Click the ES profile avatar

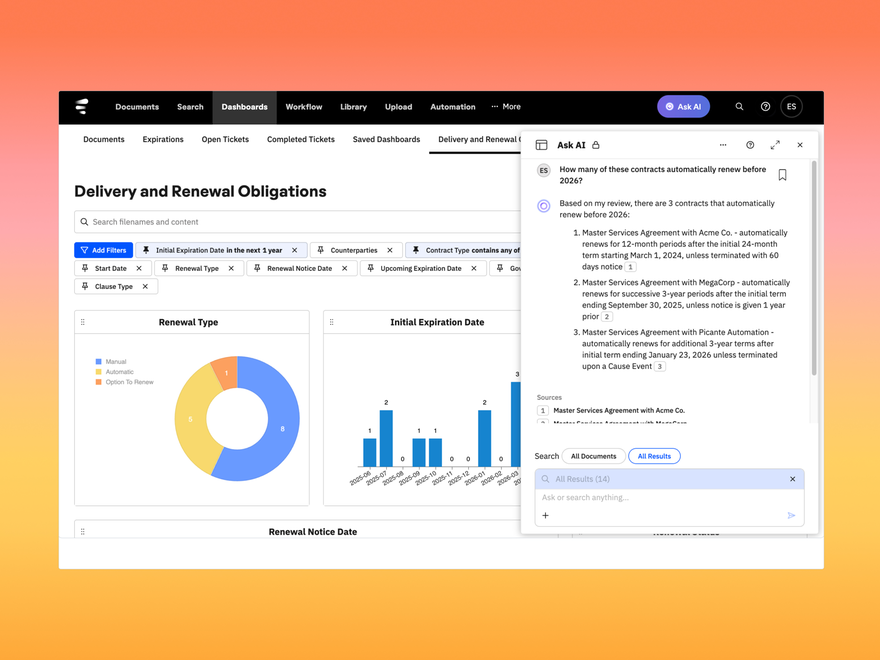(x=791, y=107)
